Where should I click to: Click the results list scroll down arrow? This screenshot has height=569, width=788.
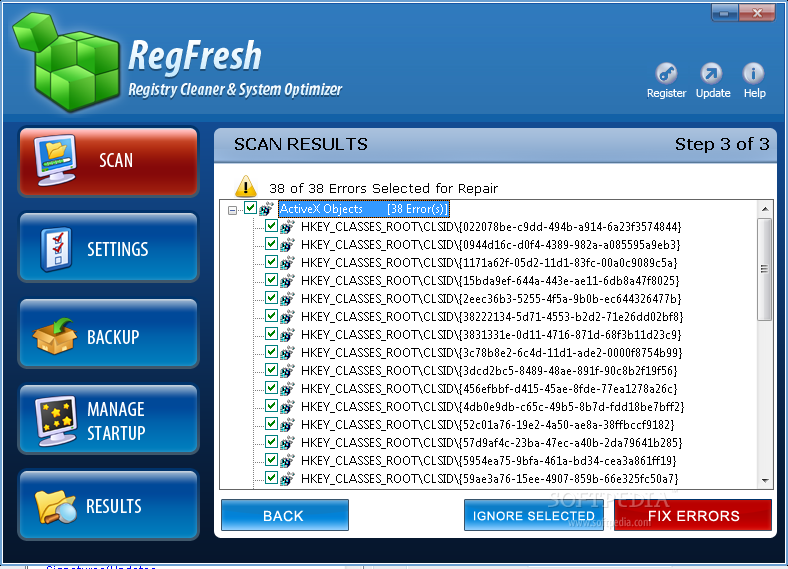tap(764, 481)
